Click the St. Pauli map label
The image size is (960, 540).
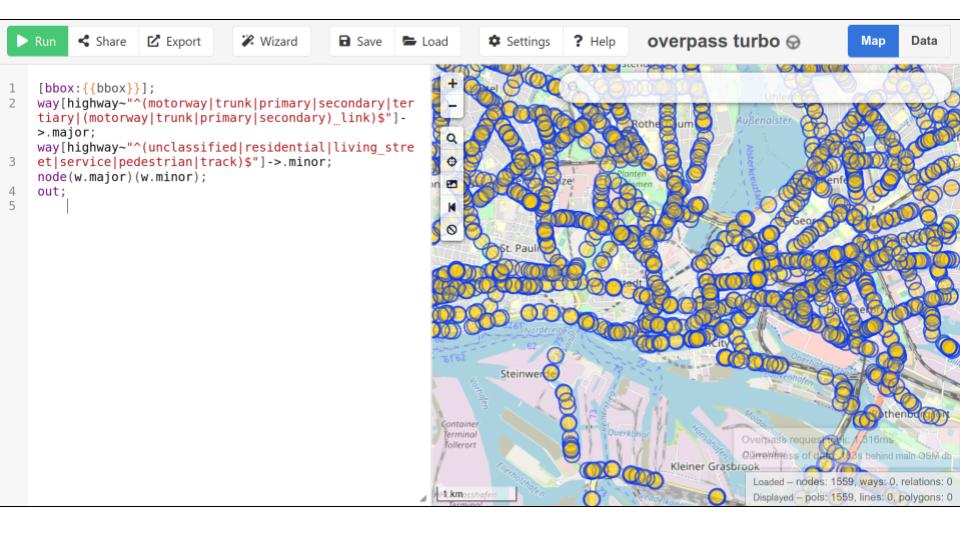tap(519, 248)
